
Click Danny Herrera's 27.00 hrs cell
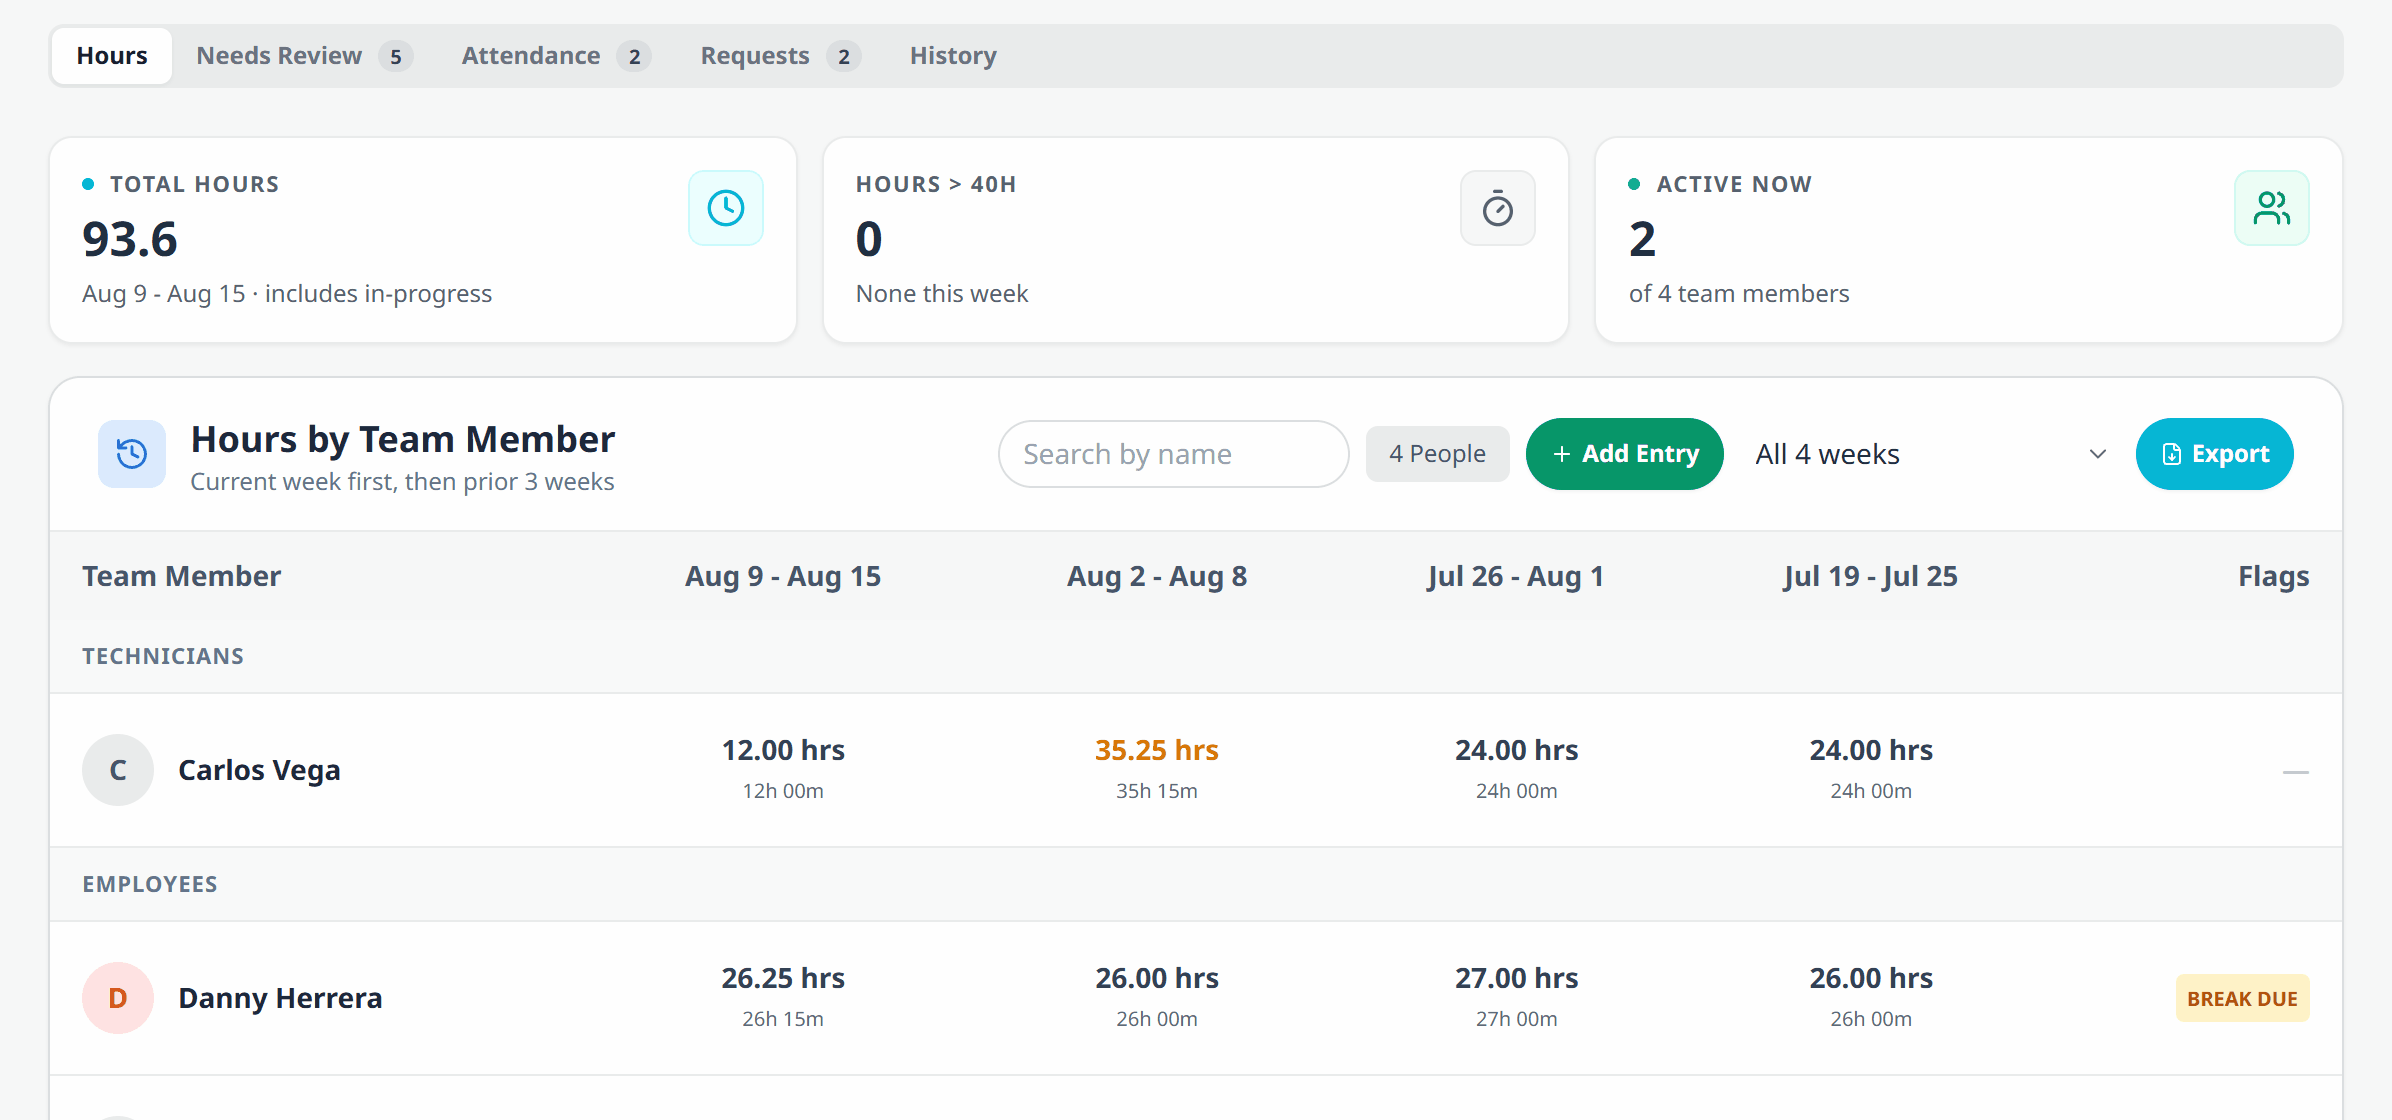pos(1516,996)
